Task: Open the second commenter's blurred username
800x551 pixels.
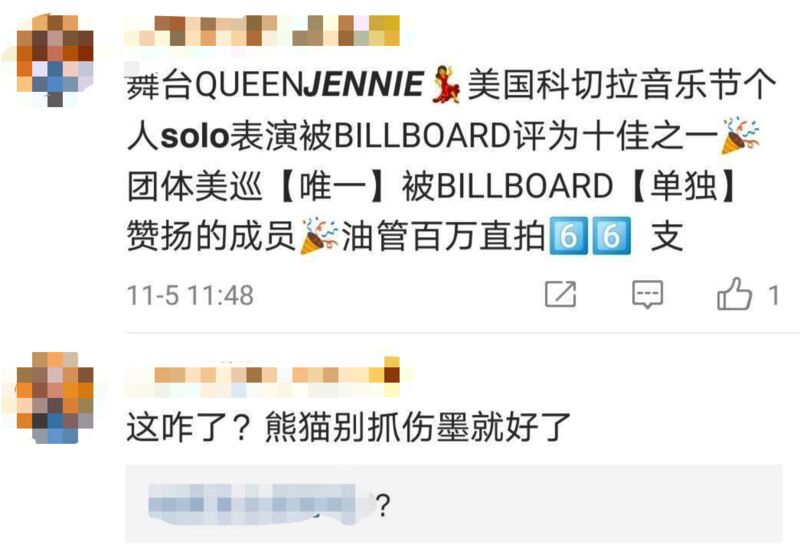Action: click(x=262, y=378)
